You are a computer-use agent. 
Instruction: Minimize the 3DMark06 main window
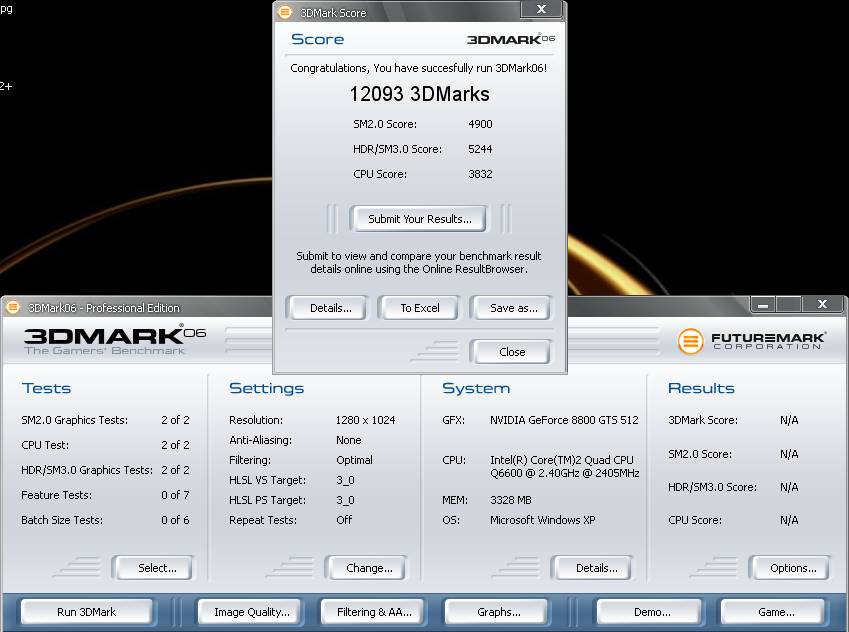tap(763, 304)
